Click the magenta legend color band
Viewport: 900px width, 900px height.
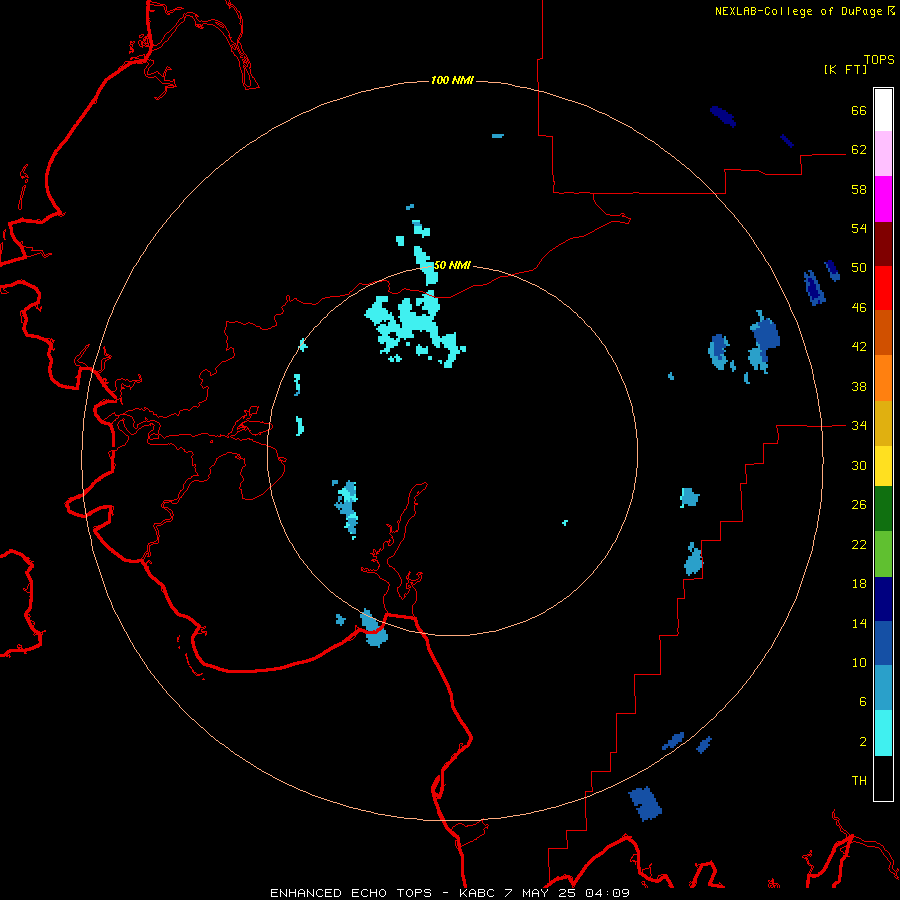pyautogui.click(x=883, y=199)
